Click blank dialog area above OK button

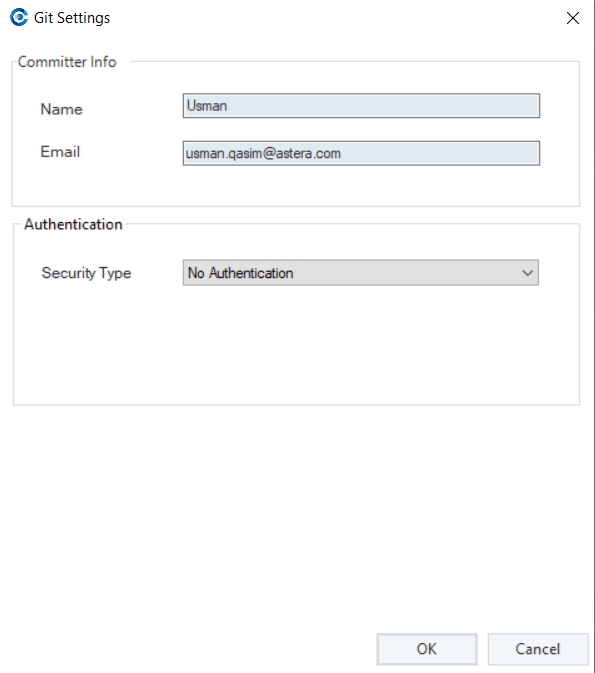pyautogui.click(x=296, y=515)
